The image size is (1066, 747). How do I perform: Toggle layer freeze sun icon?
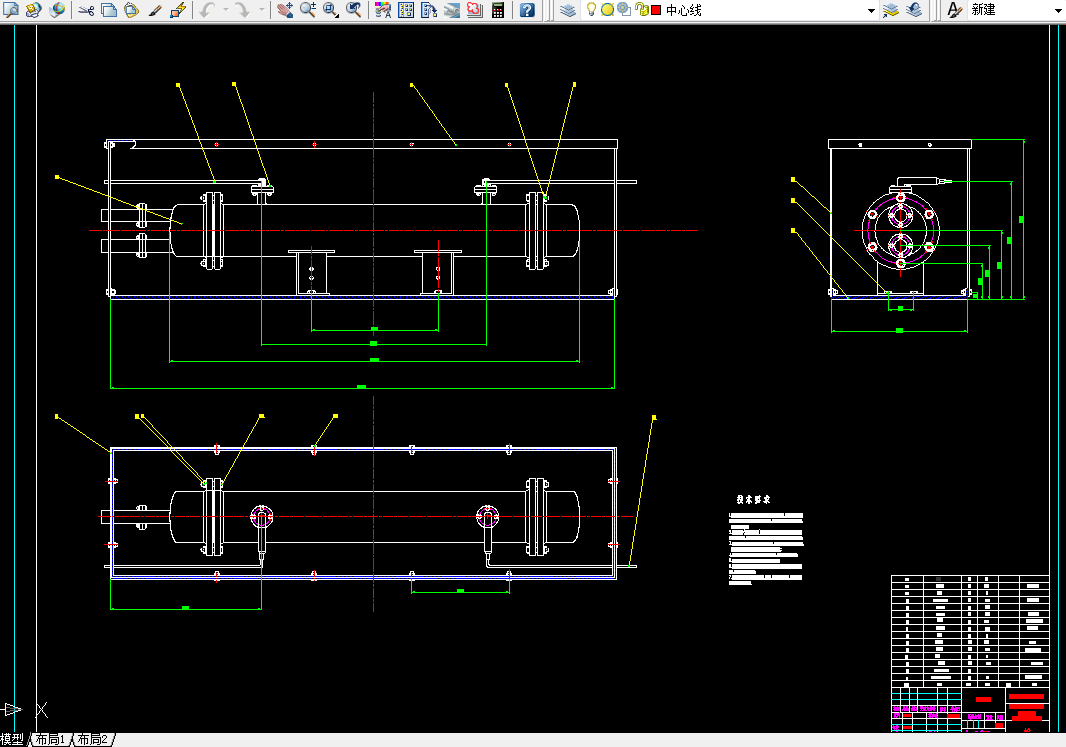(x=607, y=10)
